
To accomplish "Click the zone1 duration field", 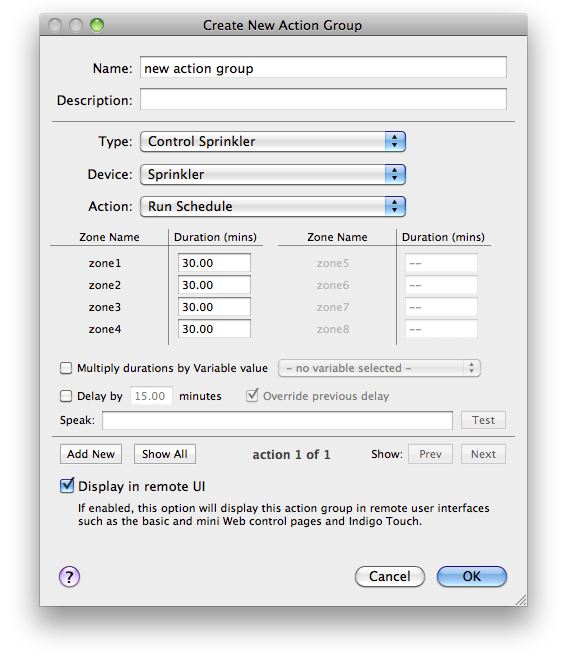I will pyautogui.click(x=214, y=263).
